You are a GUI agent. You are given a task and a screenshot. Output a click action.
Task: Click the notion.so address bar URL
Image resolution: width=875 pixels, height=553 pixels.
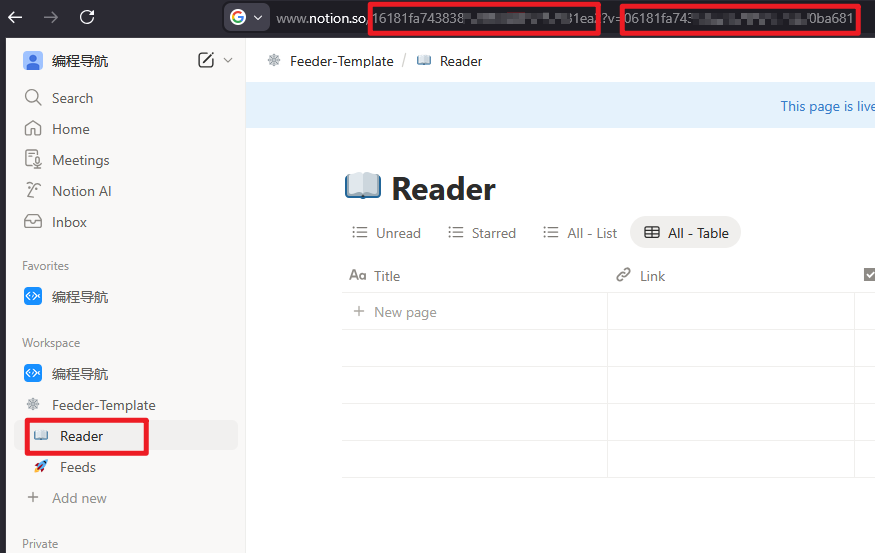point(565,18)
